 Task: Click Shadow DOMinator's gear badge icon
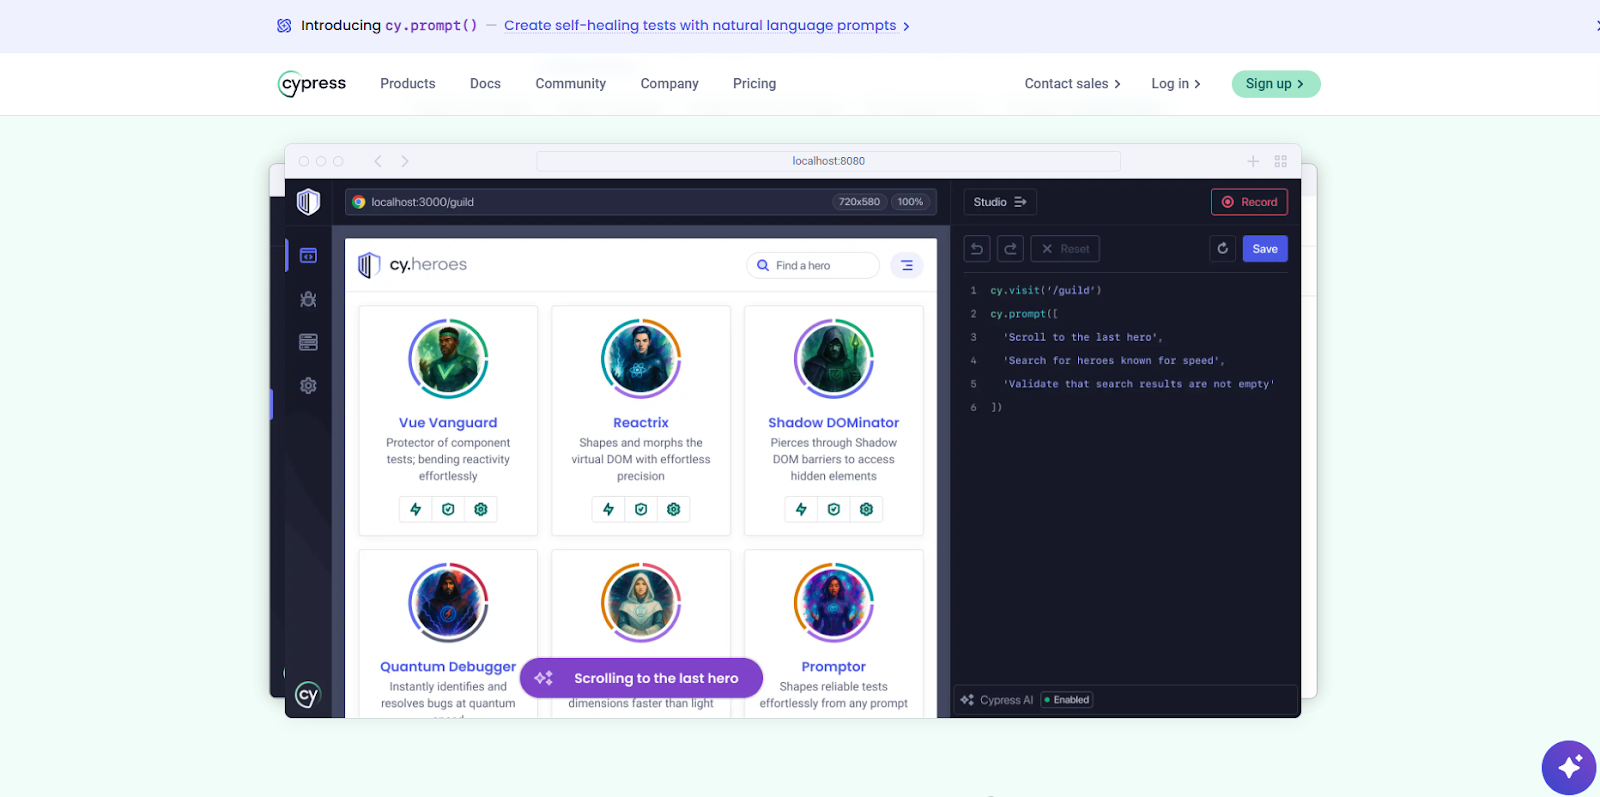pyautogui.click(x=867, y=510)
